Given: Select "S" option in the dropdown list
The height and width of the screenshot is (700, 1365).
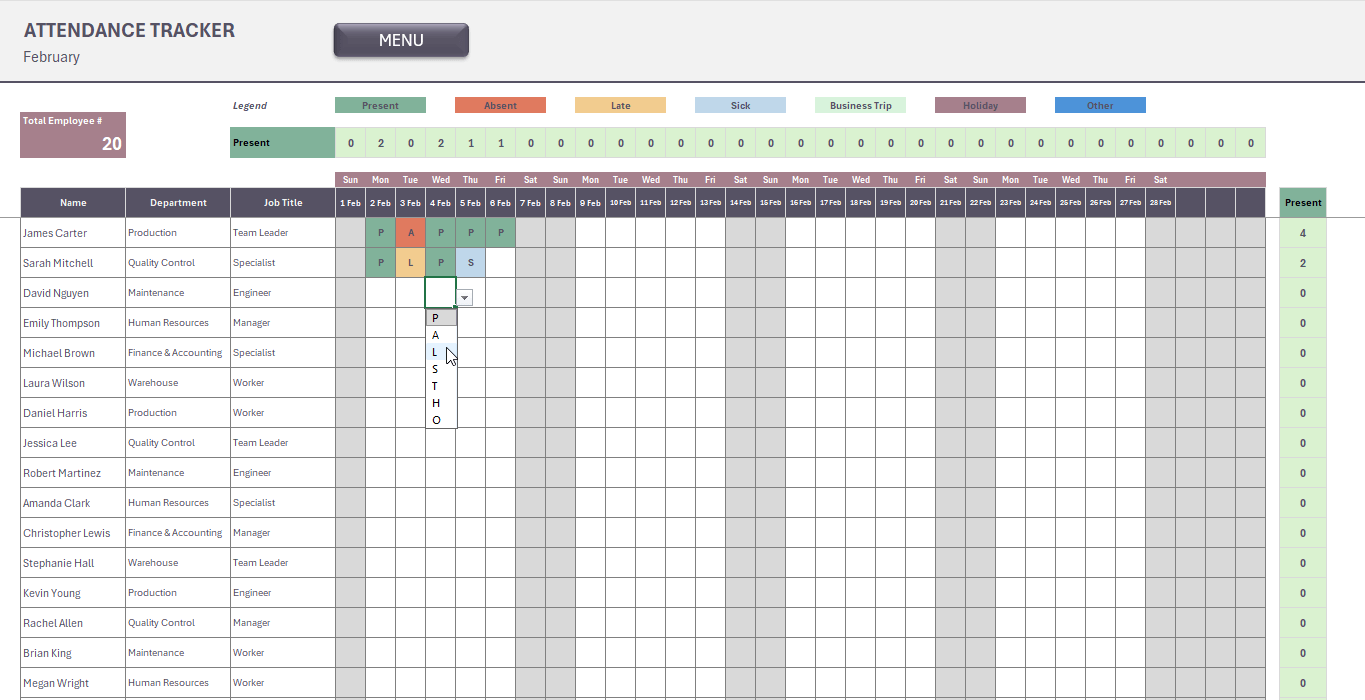Looking at the screenshot, I should pos(441,369).
